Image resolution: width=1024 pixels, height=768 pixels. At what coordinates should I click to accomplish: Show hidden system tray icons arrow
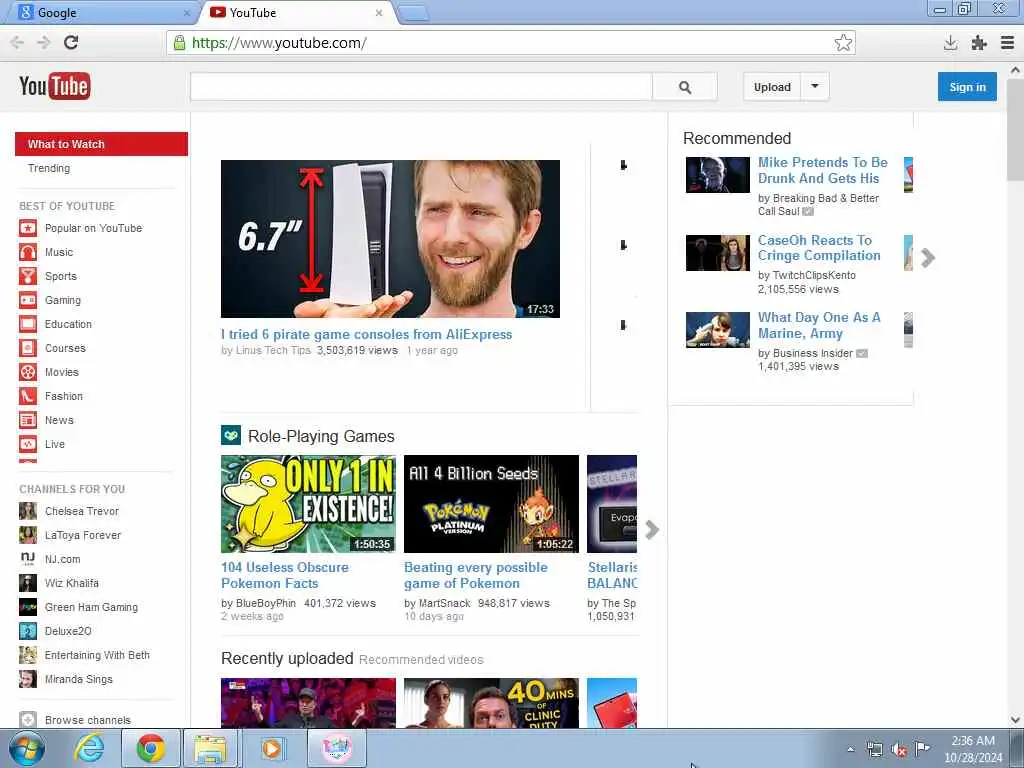click(x=850, y=750)
